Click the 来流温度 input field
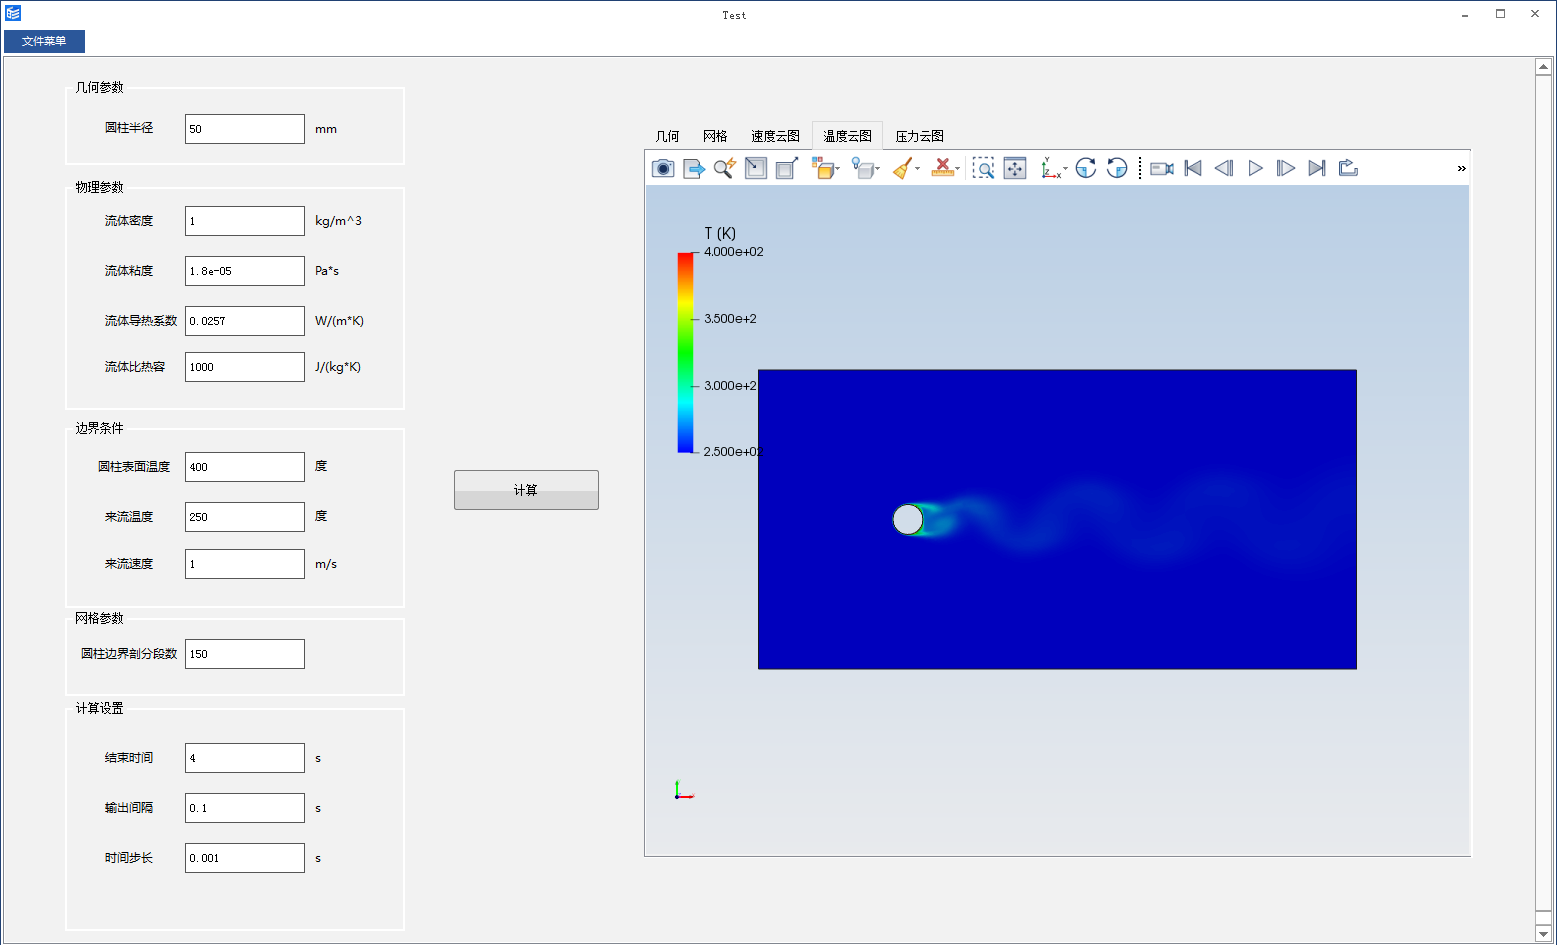The height and width of the screenshot is (945, 1557). click(245, 517)
